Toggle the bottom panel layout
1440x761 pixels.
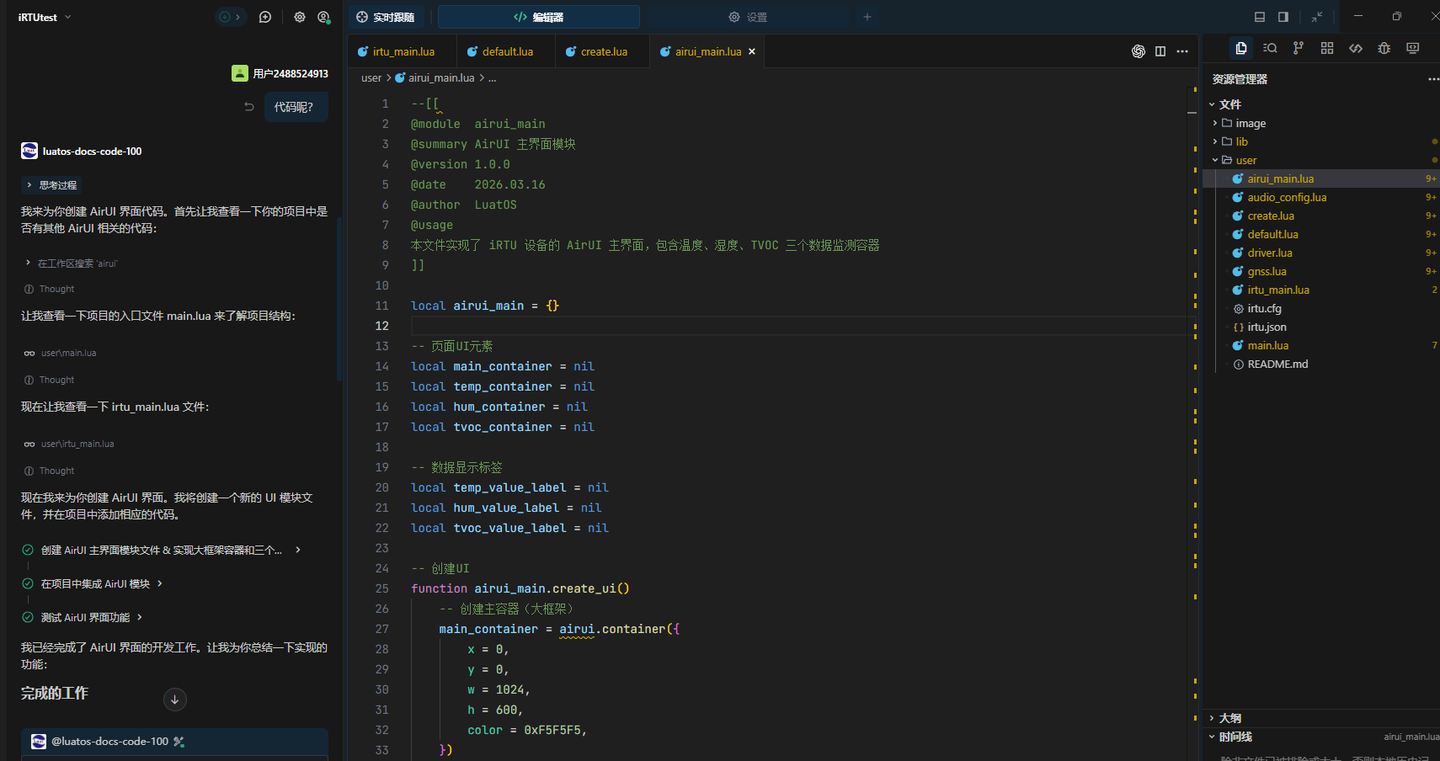(1260, 17)
